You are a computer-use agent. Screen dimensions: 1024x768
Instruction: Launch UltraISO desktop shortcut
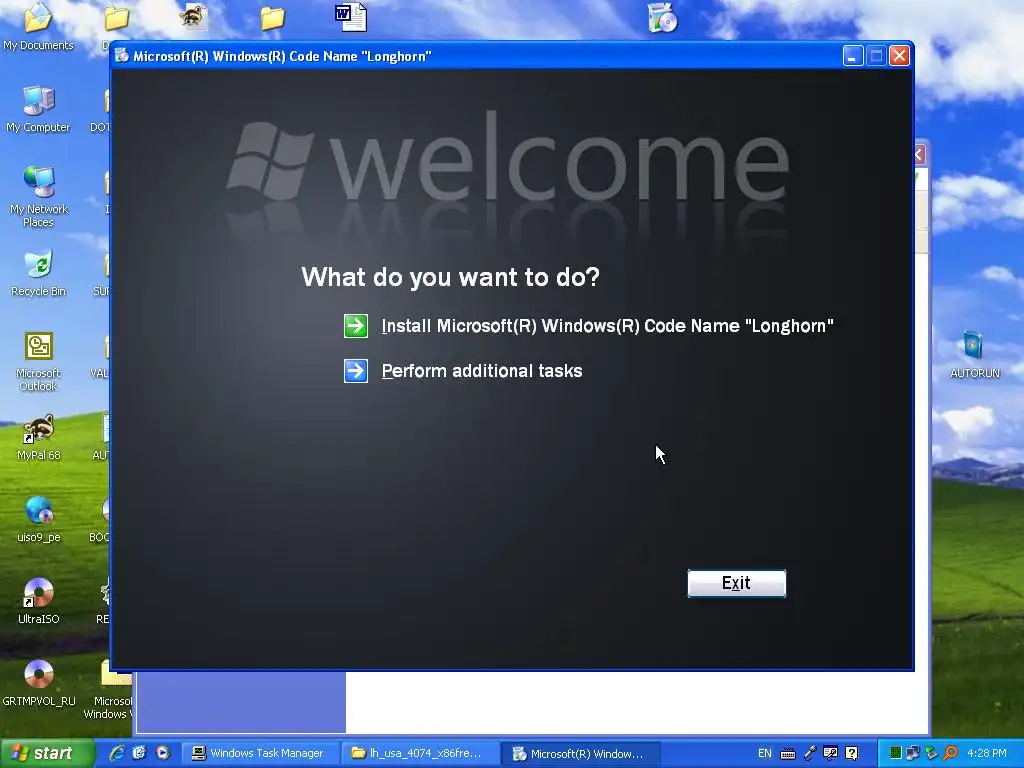(x=38, y=601)
